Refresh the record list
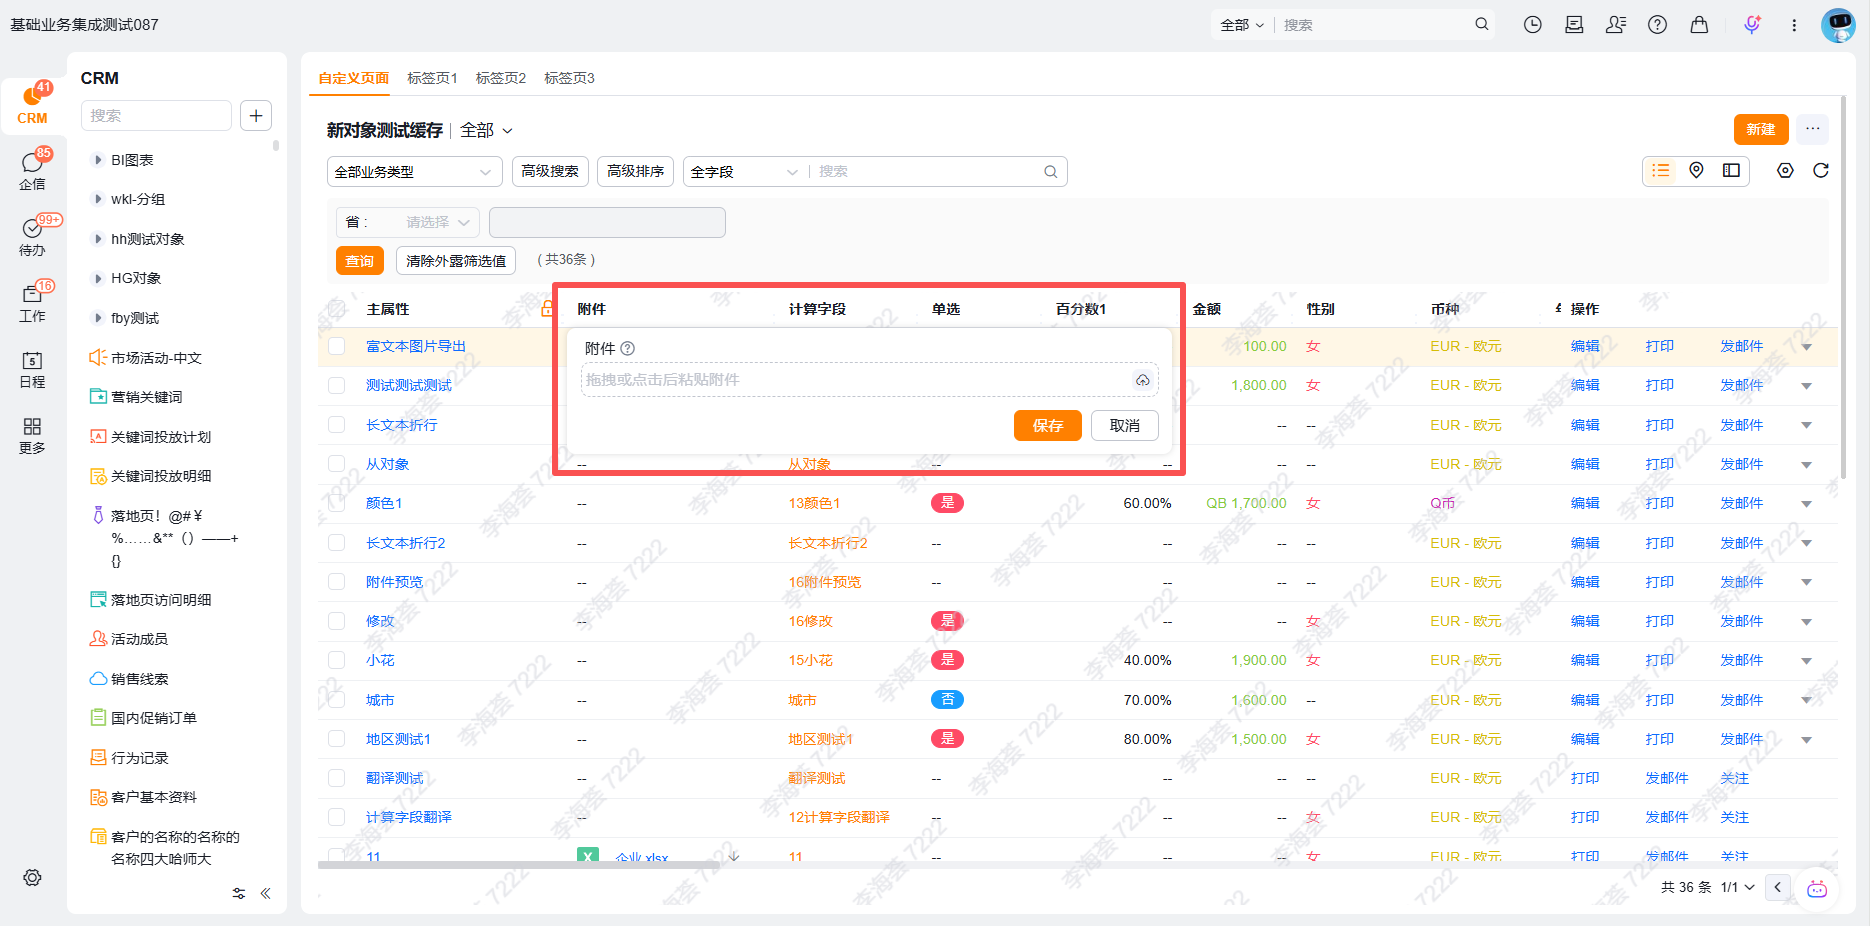Image resolution: width=1872 pixels, height=926 pixels. tap(1821, 171)
